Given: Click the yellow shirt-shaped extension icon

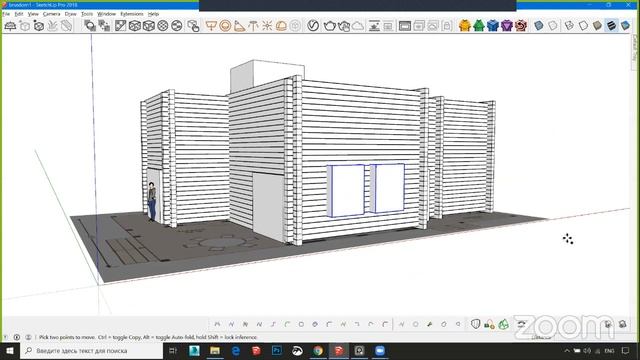Looking at the screenshot, I should [464, 26].
